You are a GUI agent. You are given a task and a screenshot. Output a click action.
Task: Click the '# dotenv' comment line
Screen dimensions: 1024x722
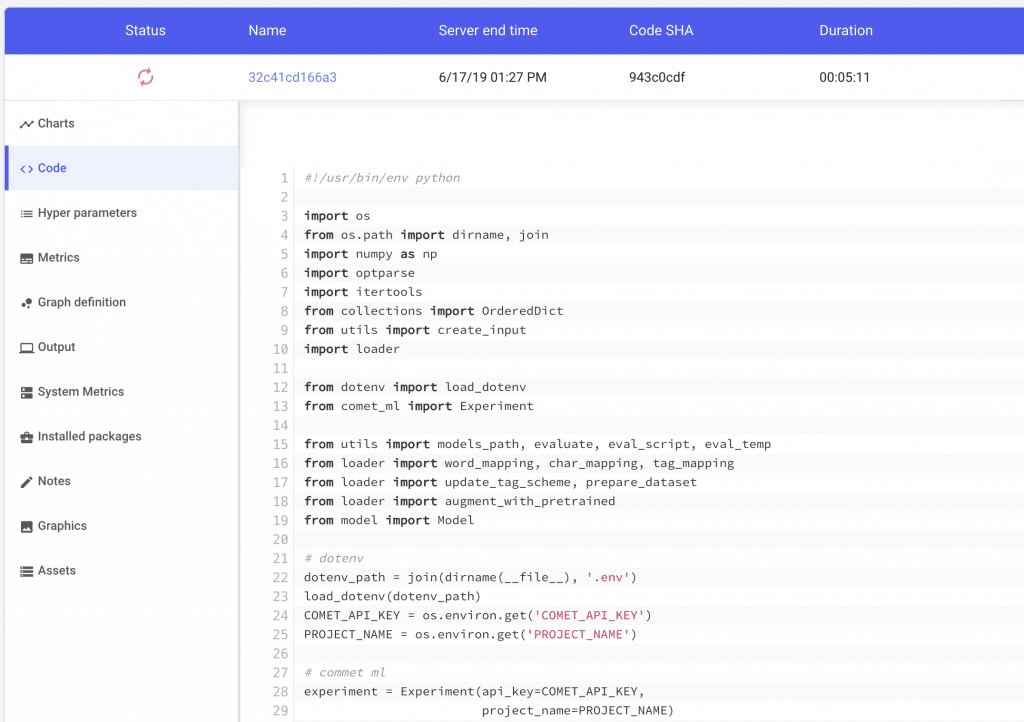(334, 558)
